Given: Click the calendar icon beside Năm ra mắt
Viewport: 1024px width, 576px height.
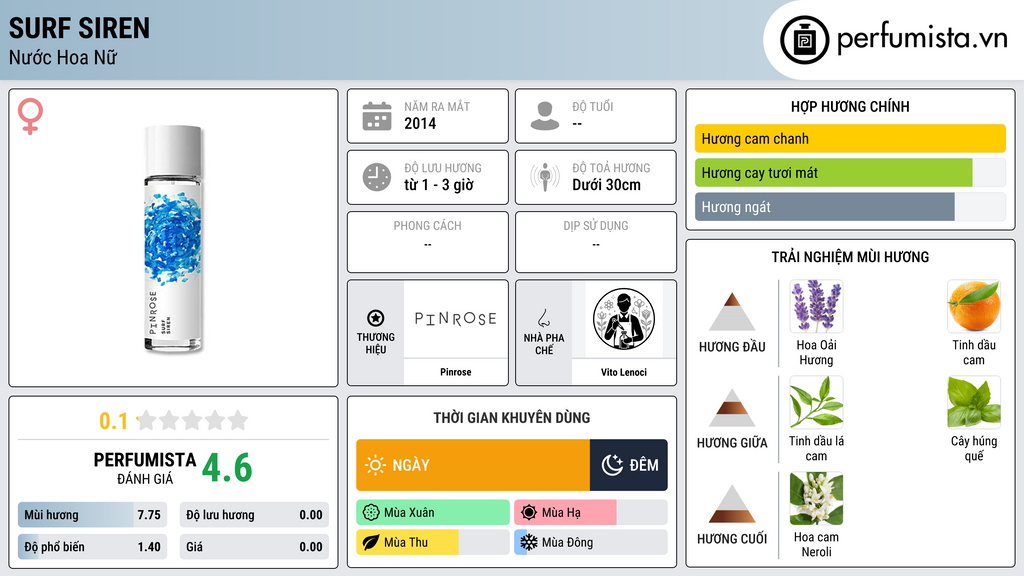Looking at the screenshot, I should 377,116.
